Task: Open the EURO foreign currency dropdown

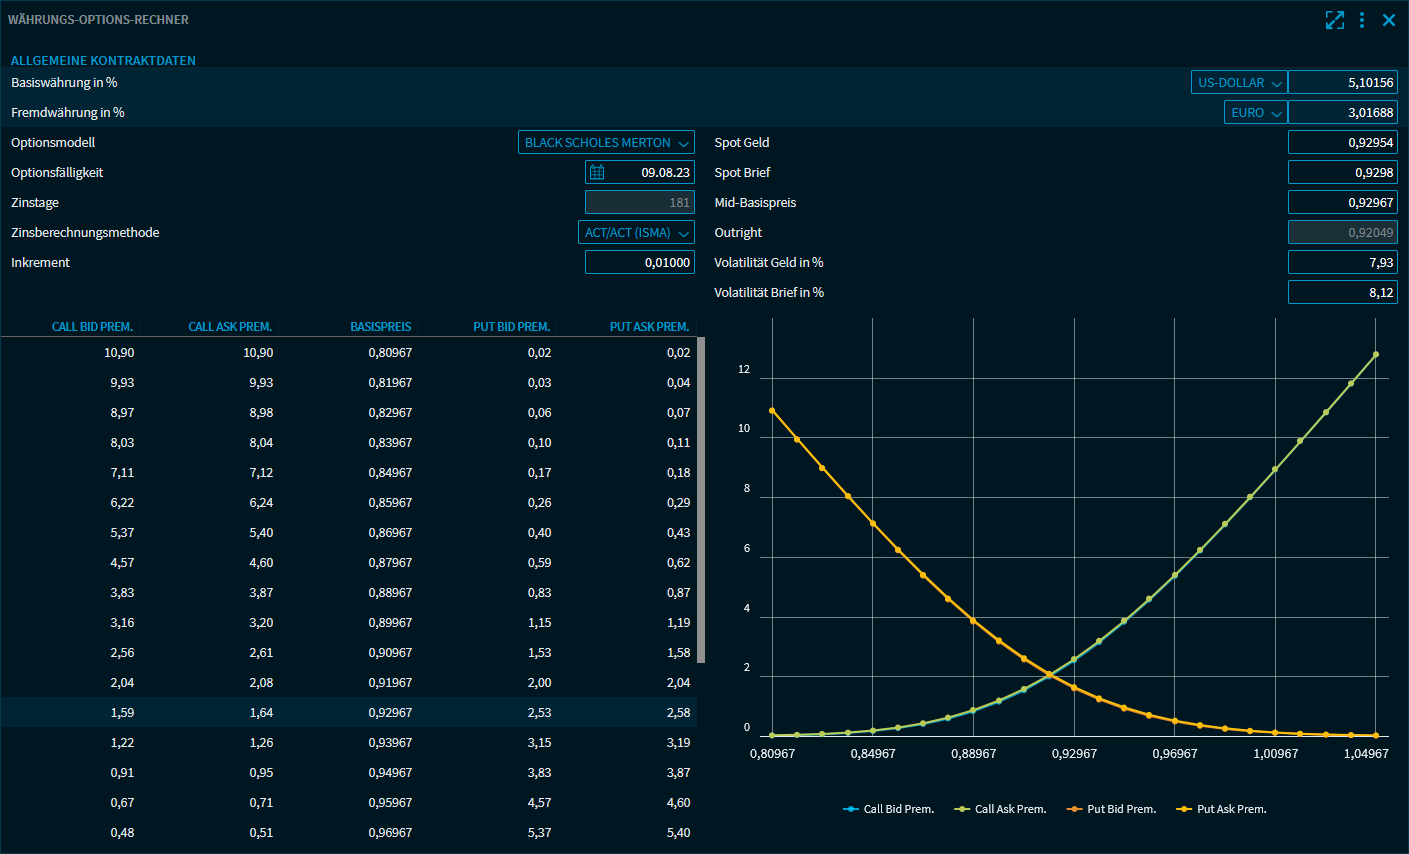Action: coord(1256,113)
